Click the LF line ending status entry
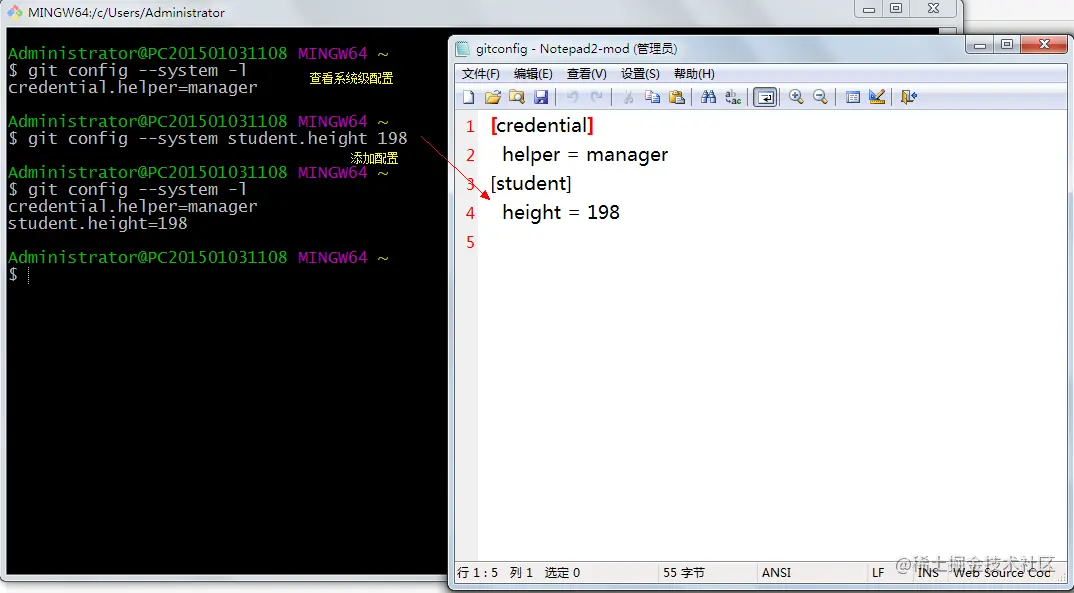 click(x=878, y=572)
